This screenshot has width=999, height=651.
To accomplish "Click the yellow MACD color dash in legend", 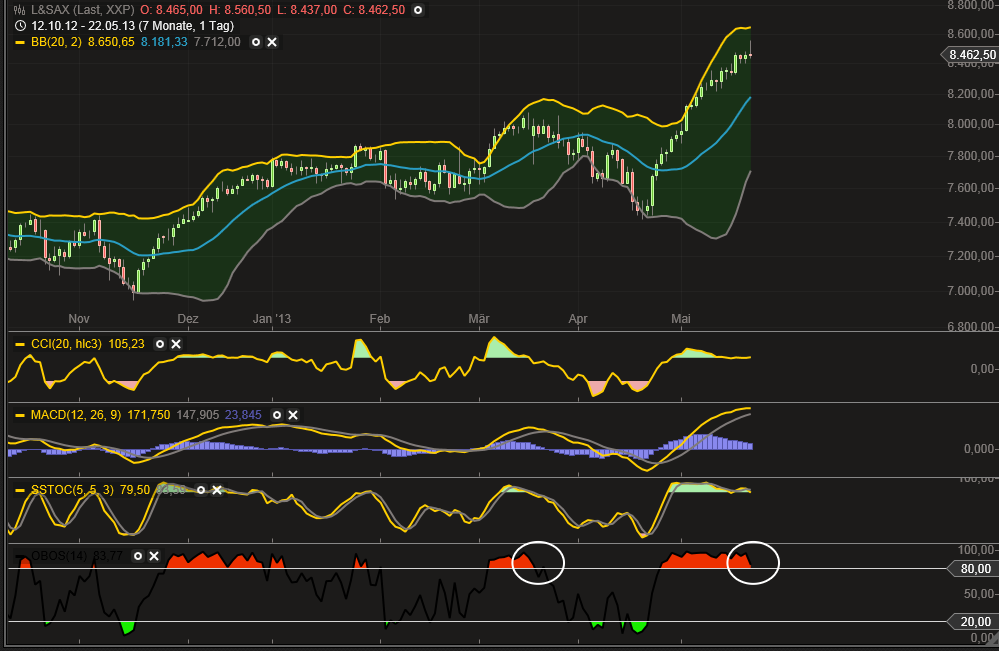I will tap(20, 415).
